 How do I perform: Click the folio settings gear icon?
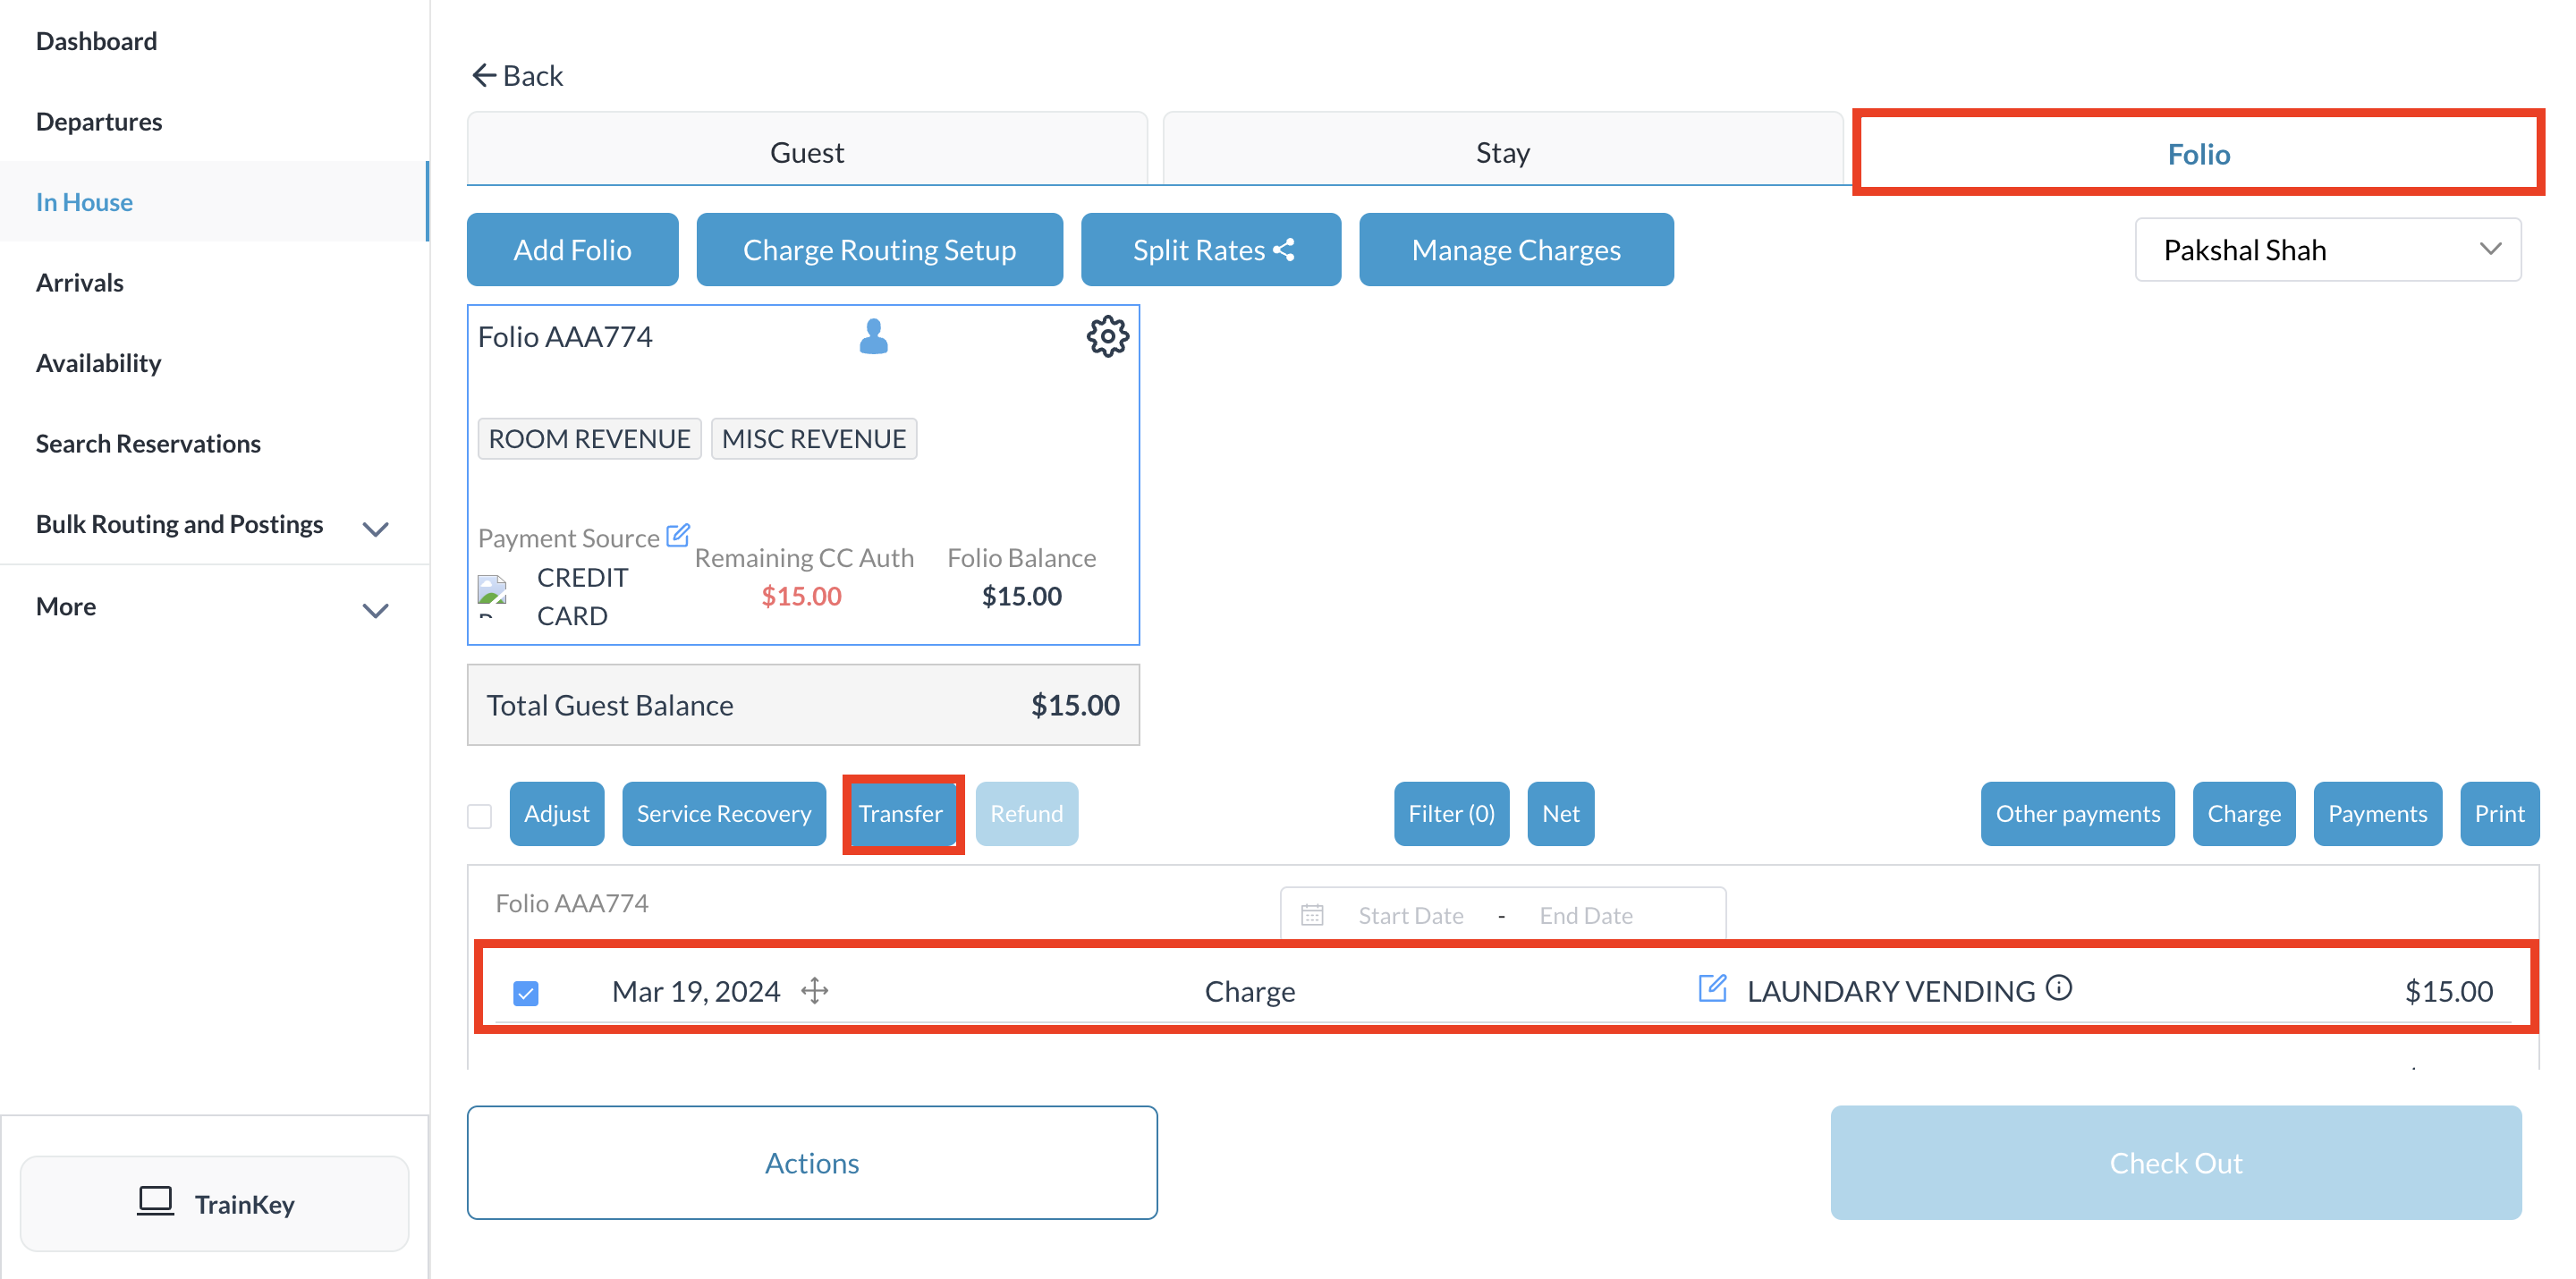click(x=1107, y=337)
